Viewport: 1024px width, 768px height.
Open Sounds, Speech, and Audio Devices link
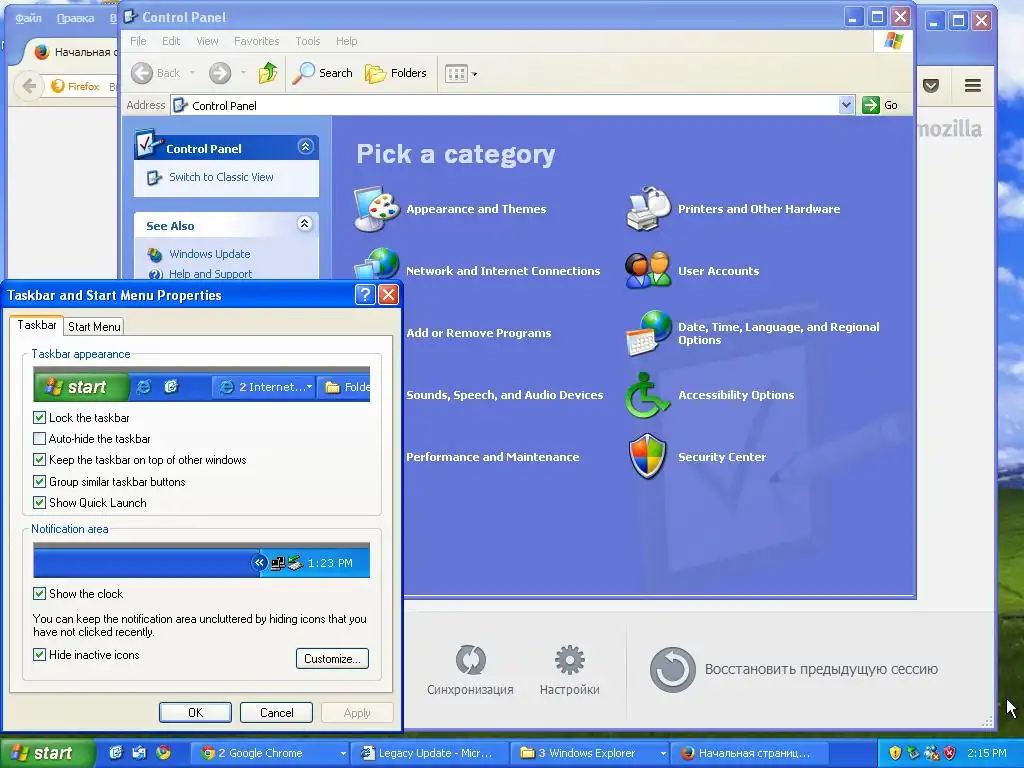pos(505,395)
